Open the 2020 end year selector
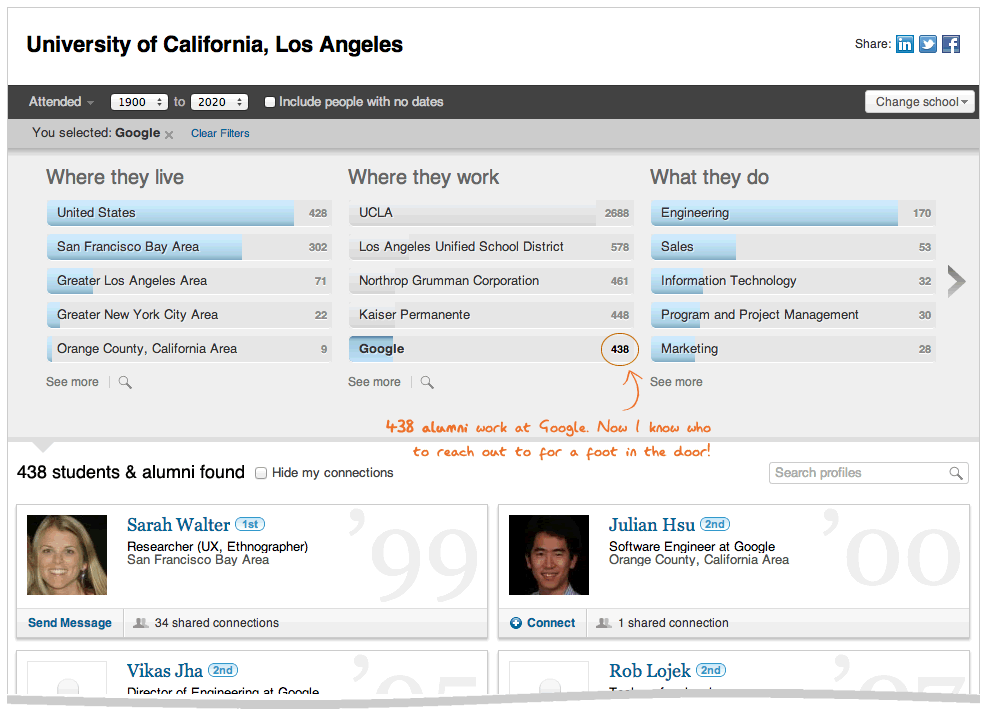The image size is (988, 720). click(219, 102)
